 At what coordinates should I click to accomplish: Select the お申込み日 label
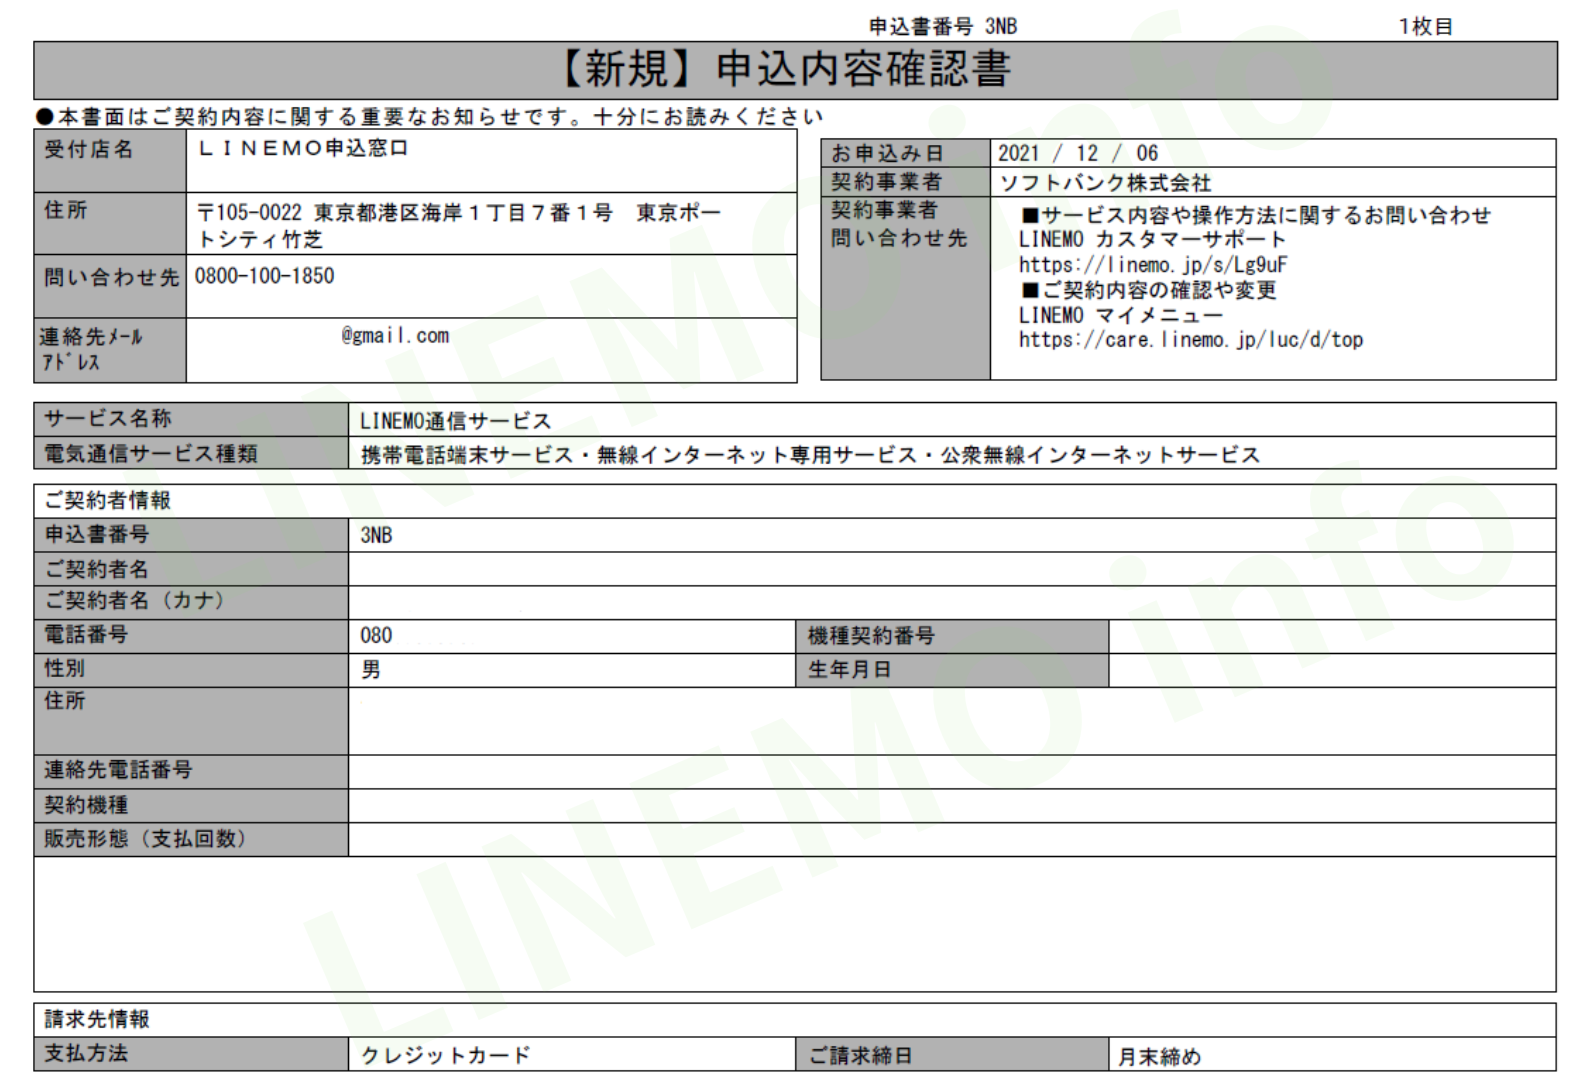(x=887, y=153)
